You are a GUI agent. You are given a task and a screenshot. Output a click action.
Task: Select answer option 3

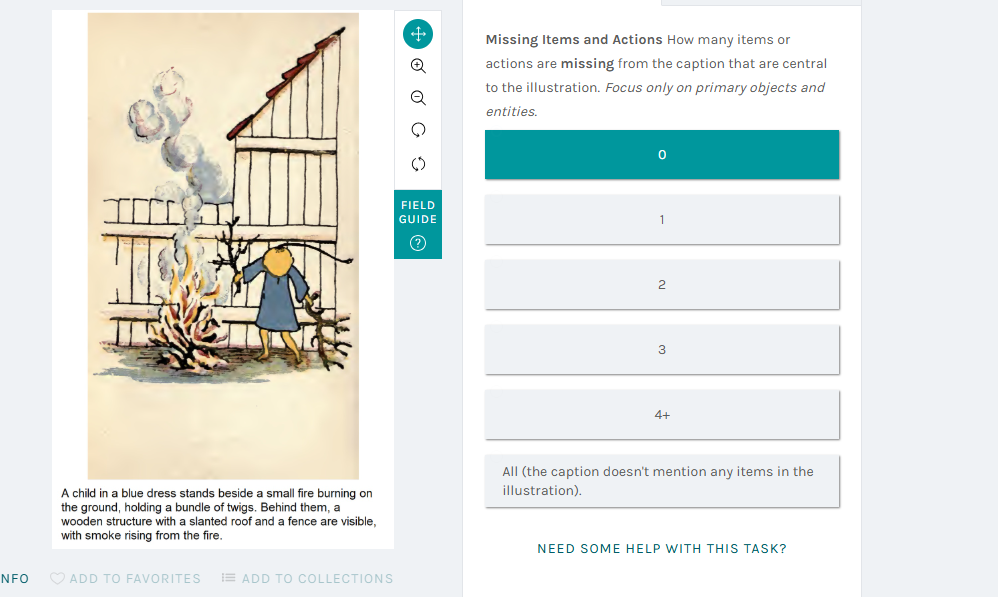click(662, 350)
